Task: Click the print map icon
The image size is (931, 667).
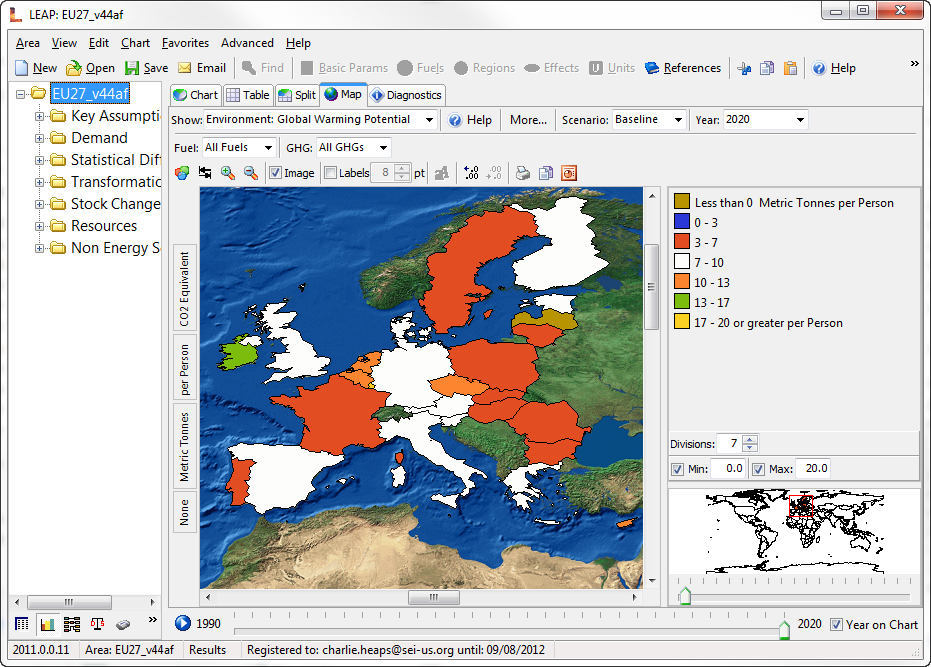Action: (x=523, y=173)
